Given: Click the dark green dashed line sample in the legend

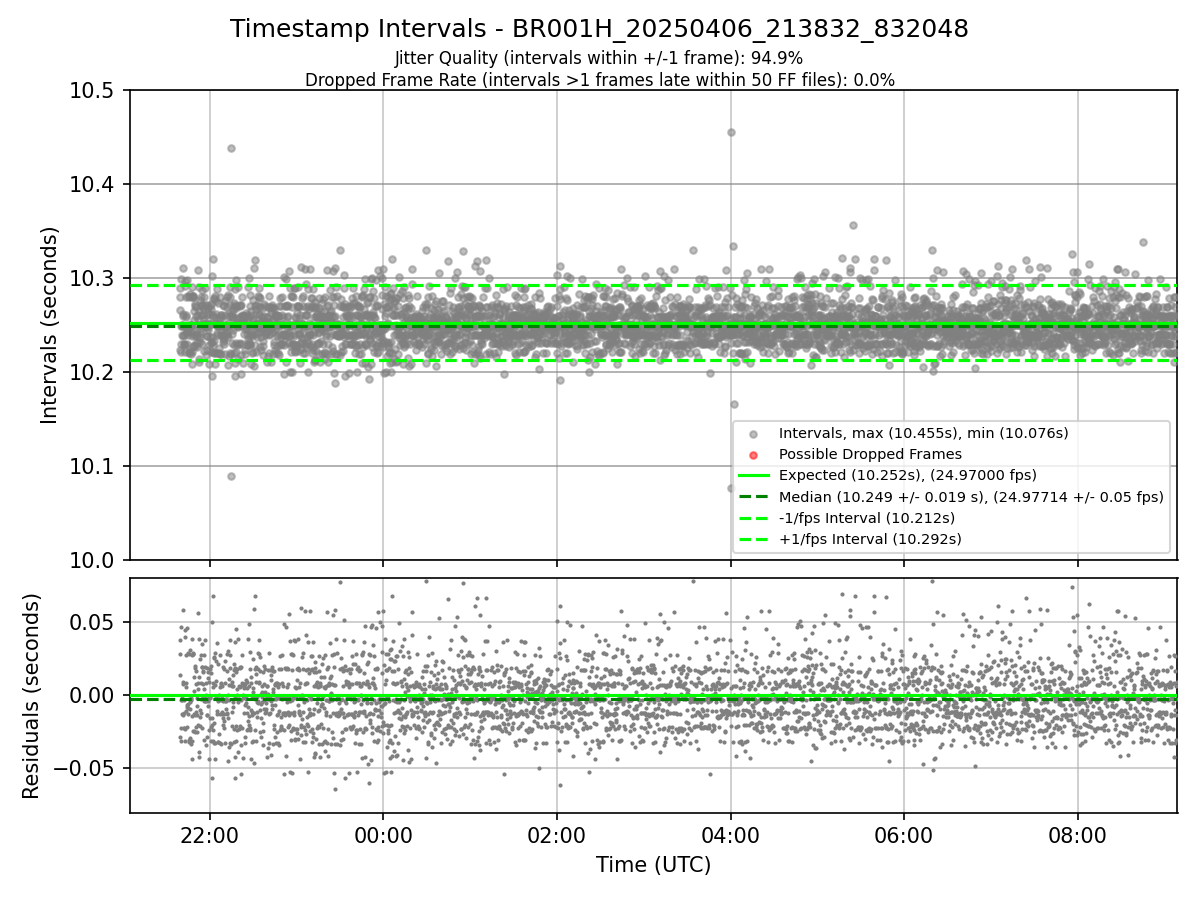Looking at the screenshot, I should coord(754,497).
